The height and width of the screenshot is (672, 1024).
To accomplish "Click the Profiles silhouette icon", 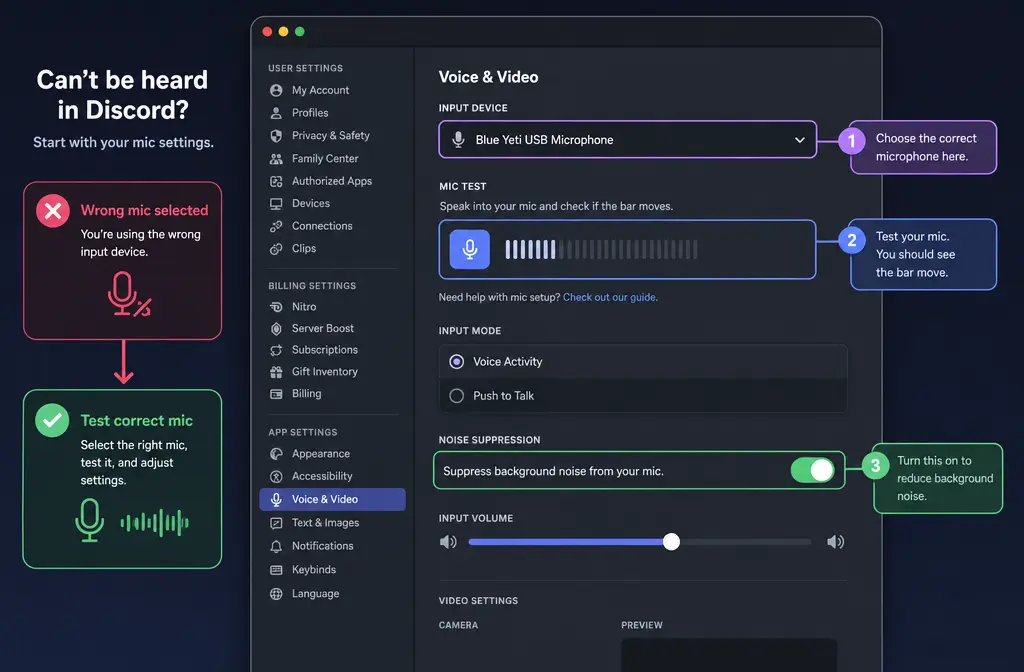I will (276, 113).
